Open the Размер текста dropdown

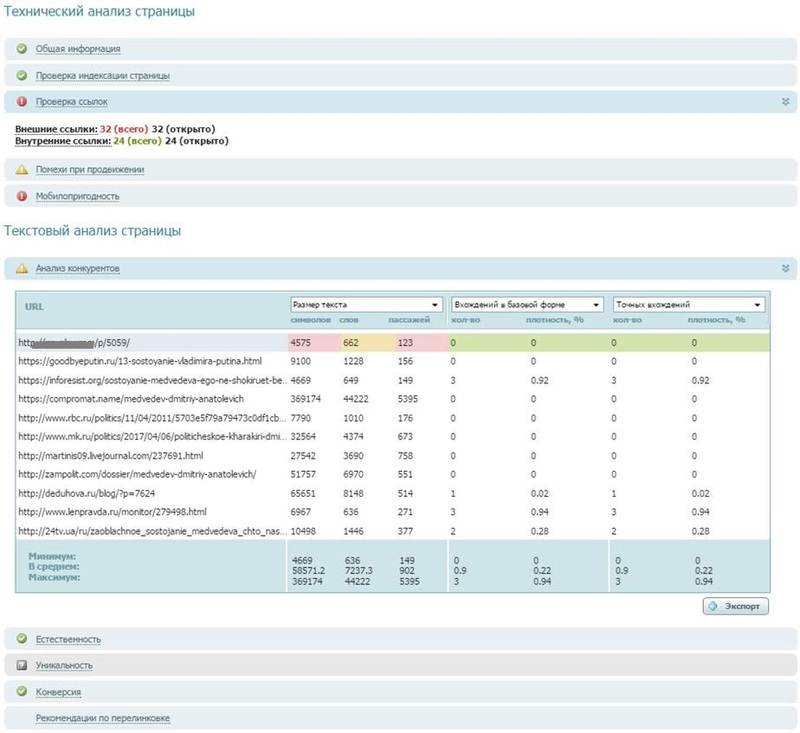pyautogui.click(x=366, y=304)
